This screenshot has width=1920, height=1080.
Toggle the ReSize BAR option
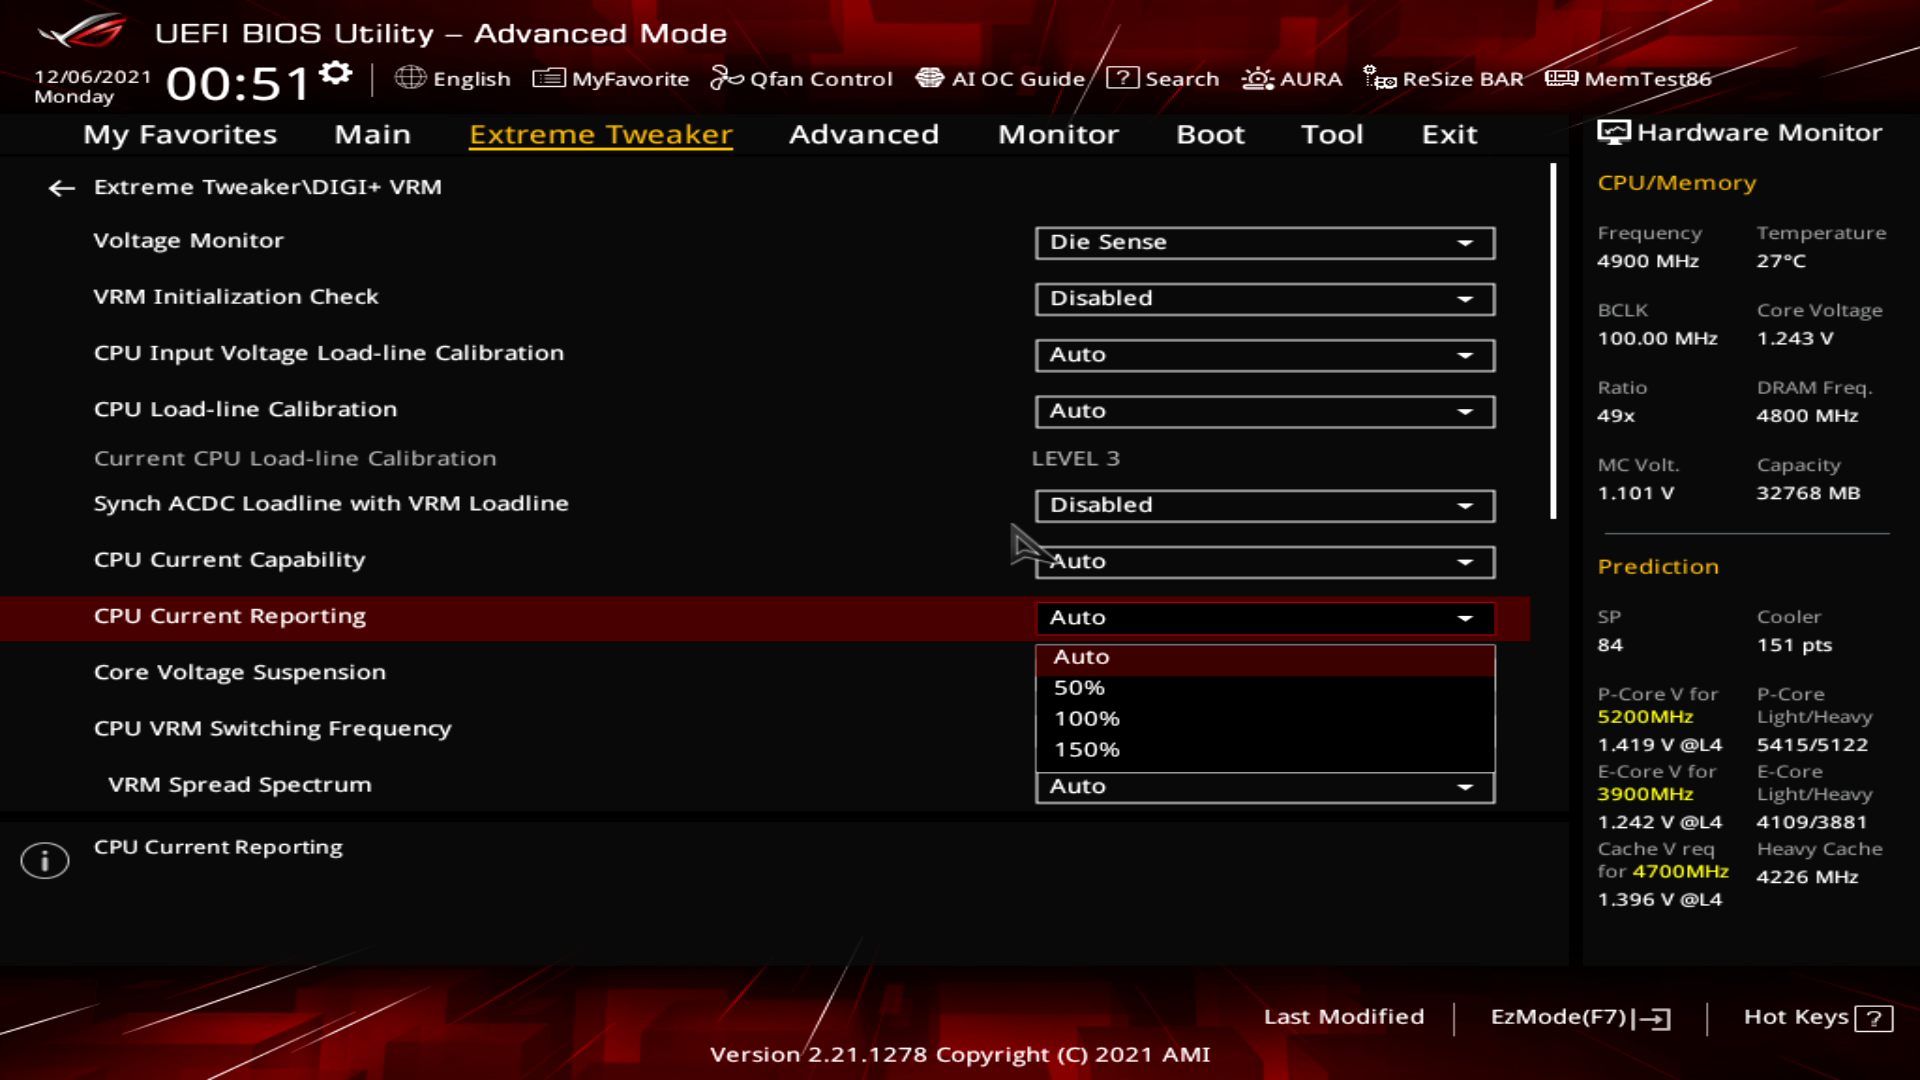pyautogui.click(x=1443, y=78)
